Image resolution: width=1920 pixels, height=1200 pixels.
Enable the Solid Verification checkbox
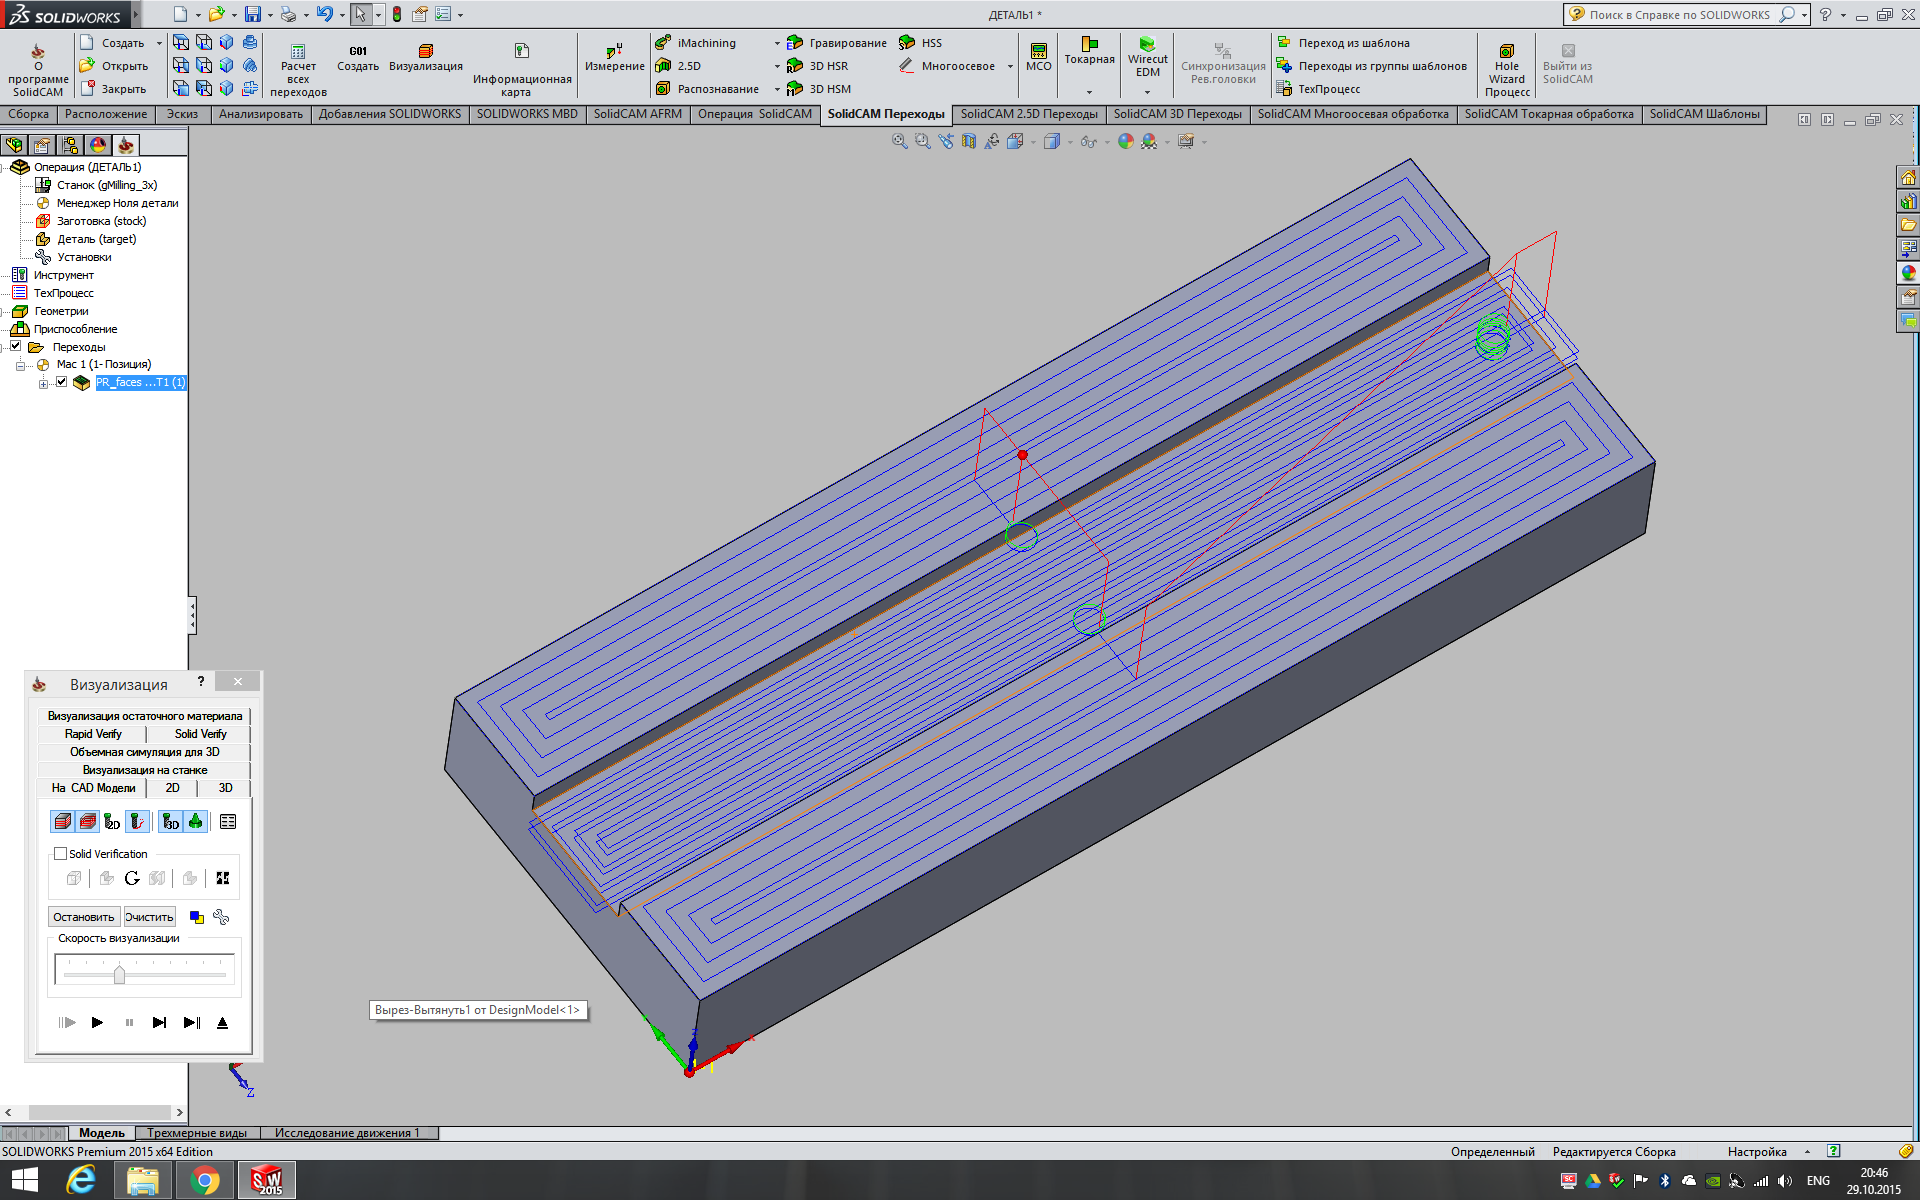[61, 854]
